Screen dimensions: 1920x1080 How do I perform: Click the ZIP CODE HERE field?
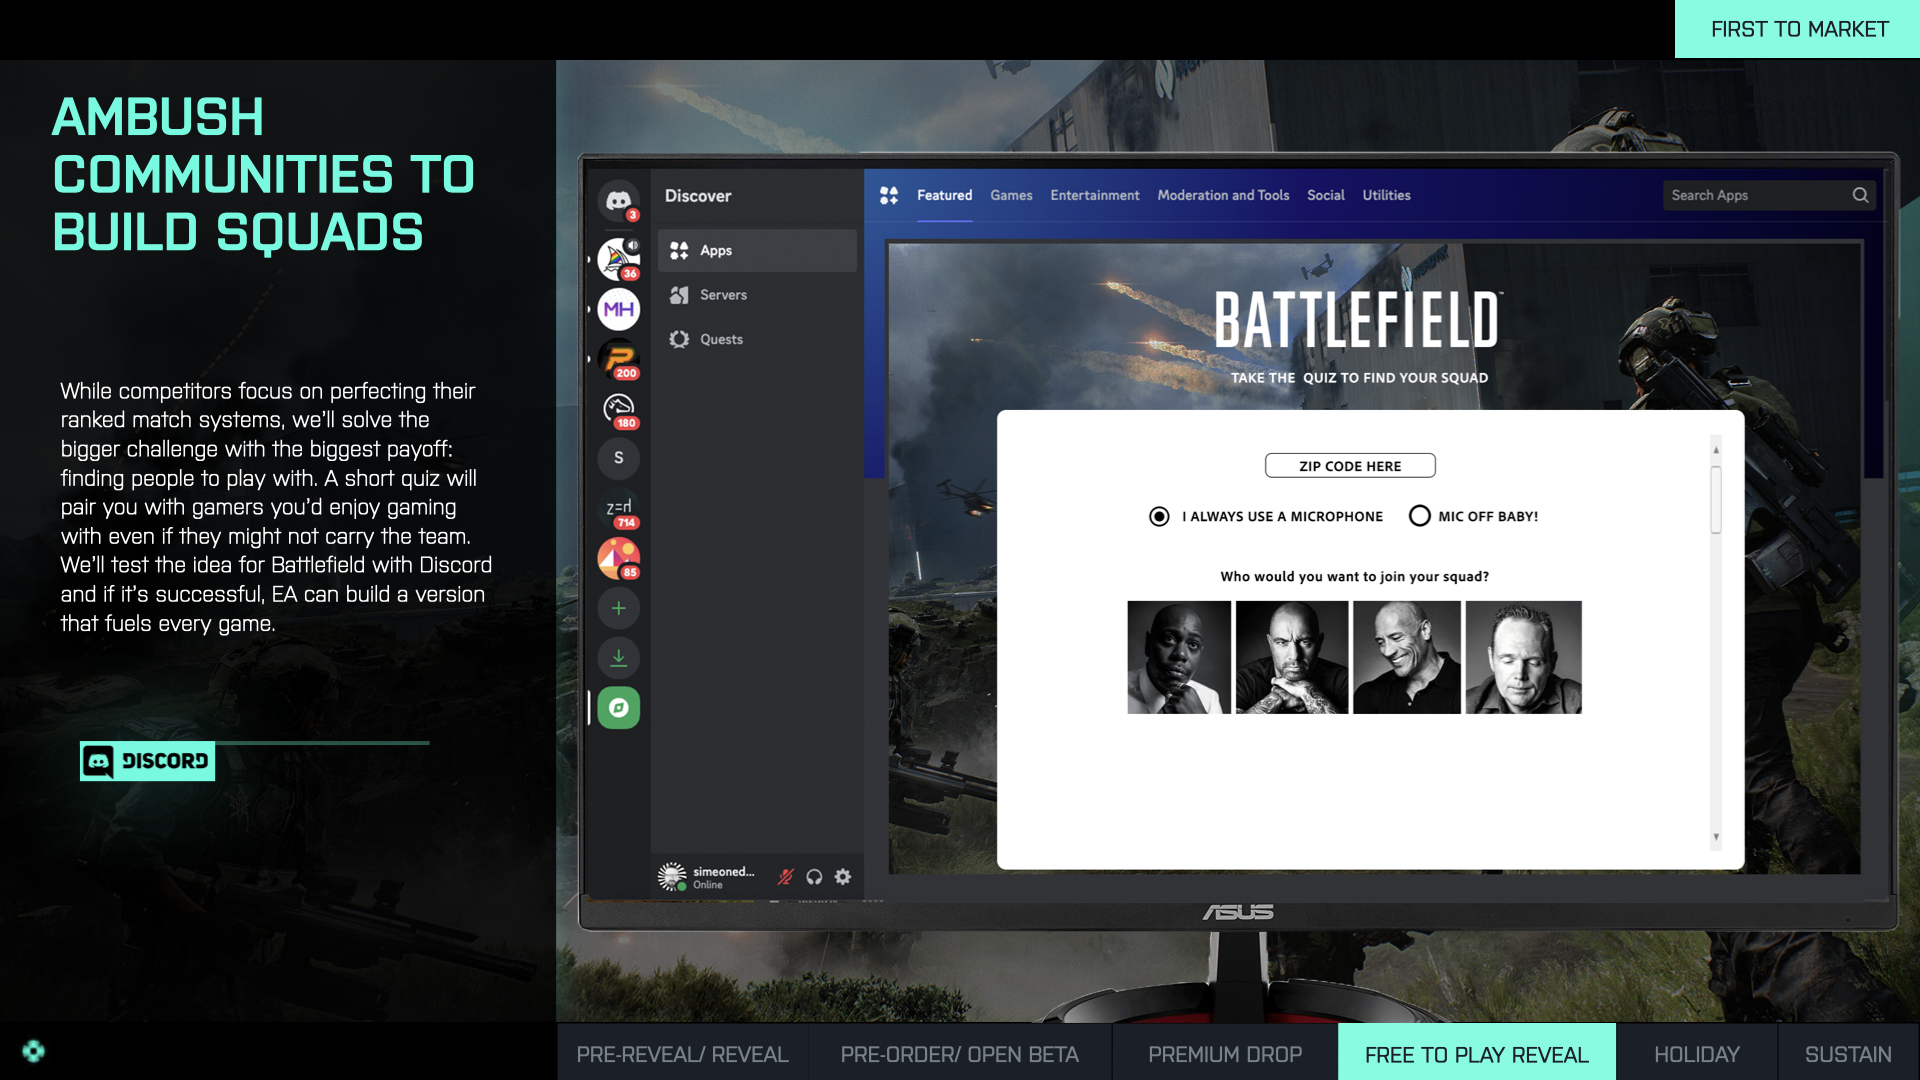pyautogui.click(x=1350, y=466)
